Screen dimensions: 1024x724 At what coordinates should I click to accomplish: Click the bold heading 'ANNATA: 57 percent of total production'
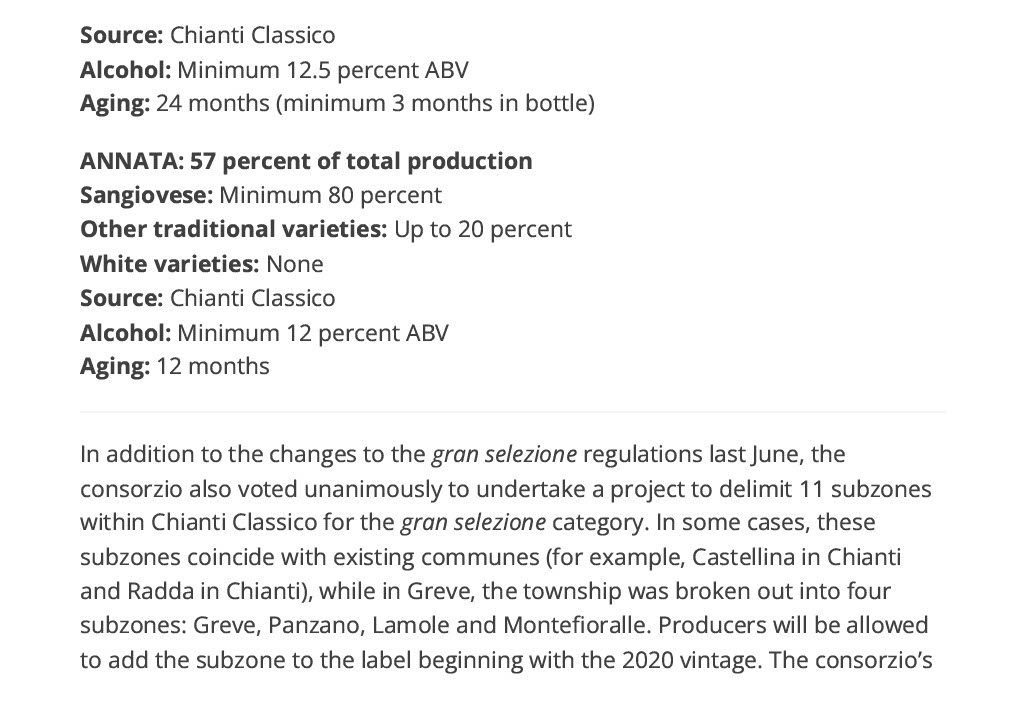click(x=306, y=161)
